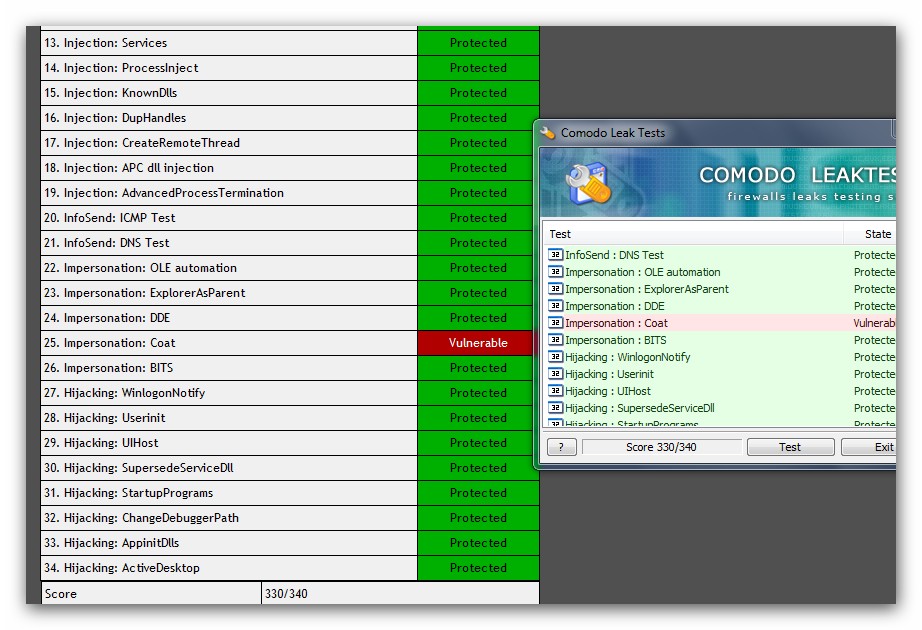Click the Protected cell for 34. Hijacking: ActiveDesktop
This screenshot has width=922, height=630.
478,568
